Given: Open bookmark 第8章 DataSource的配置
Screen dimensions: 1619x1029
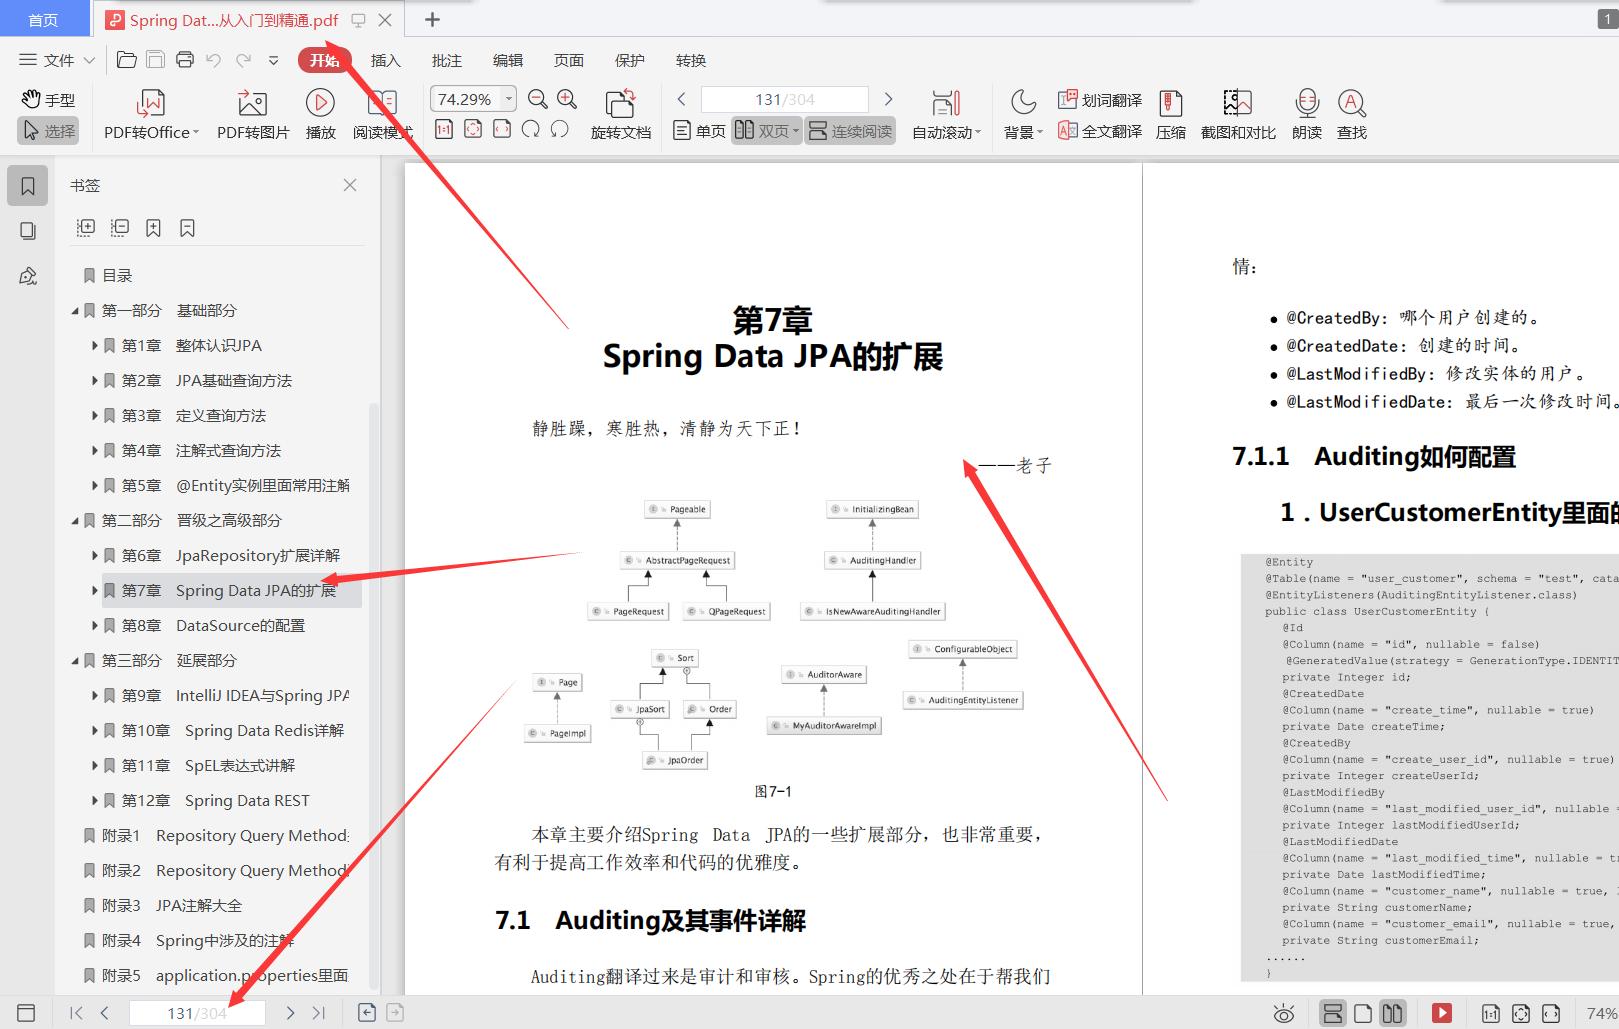Looking at the screenshot, I should pos(214,626).
